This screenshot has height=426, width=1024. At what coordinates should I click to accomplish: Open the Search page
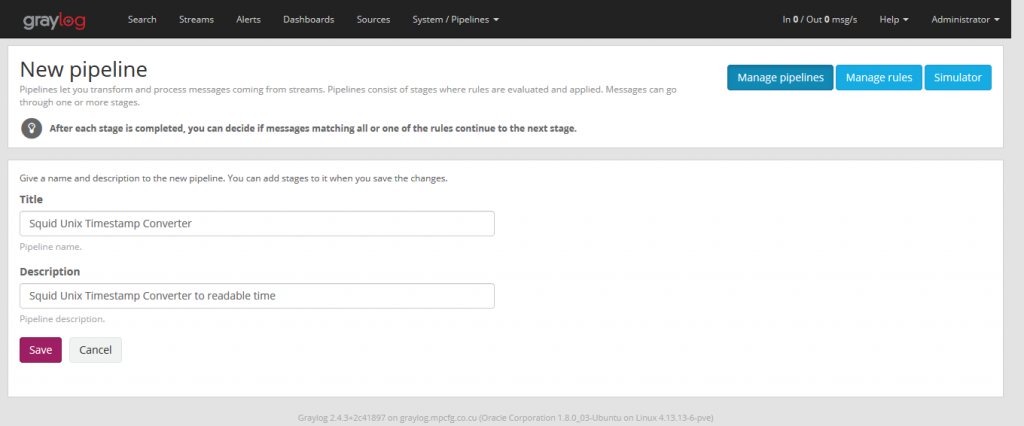142,20
